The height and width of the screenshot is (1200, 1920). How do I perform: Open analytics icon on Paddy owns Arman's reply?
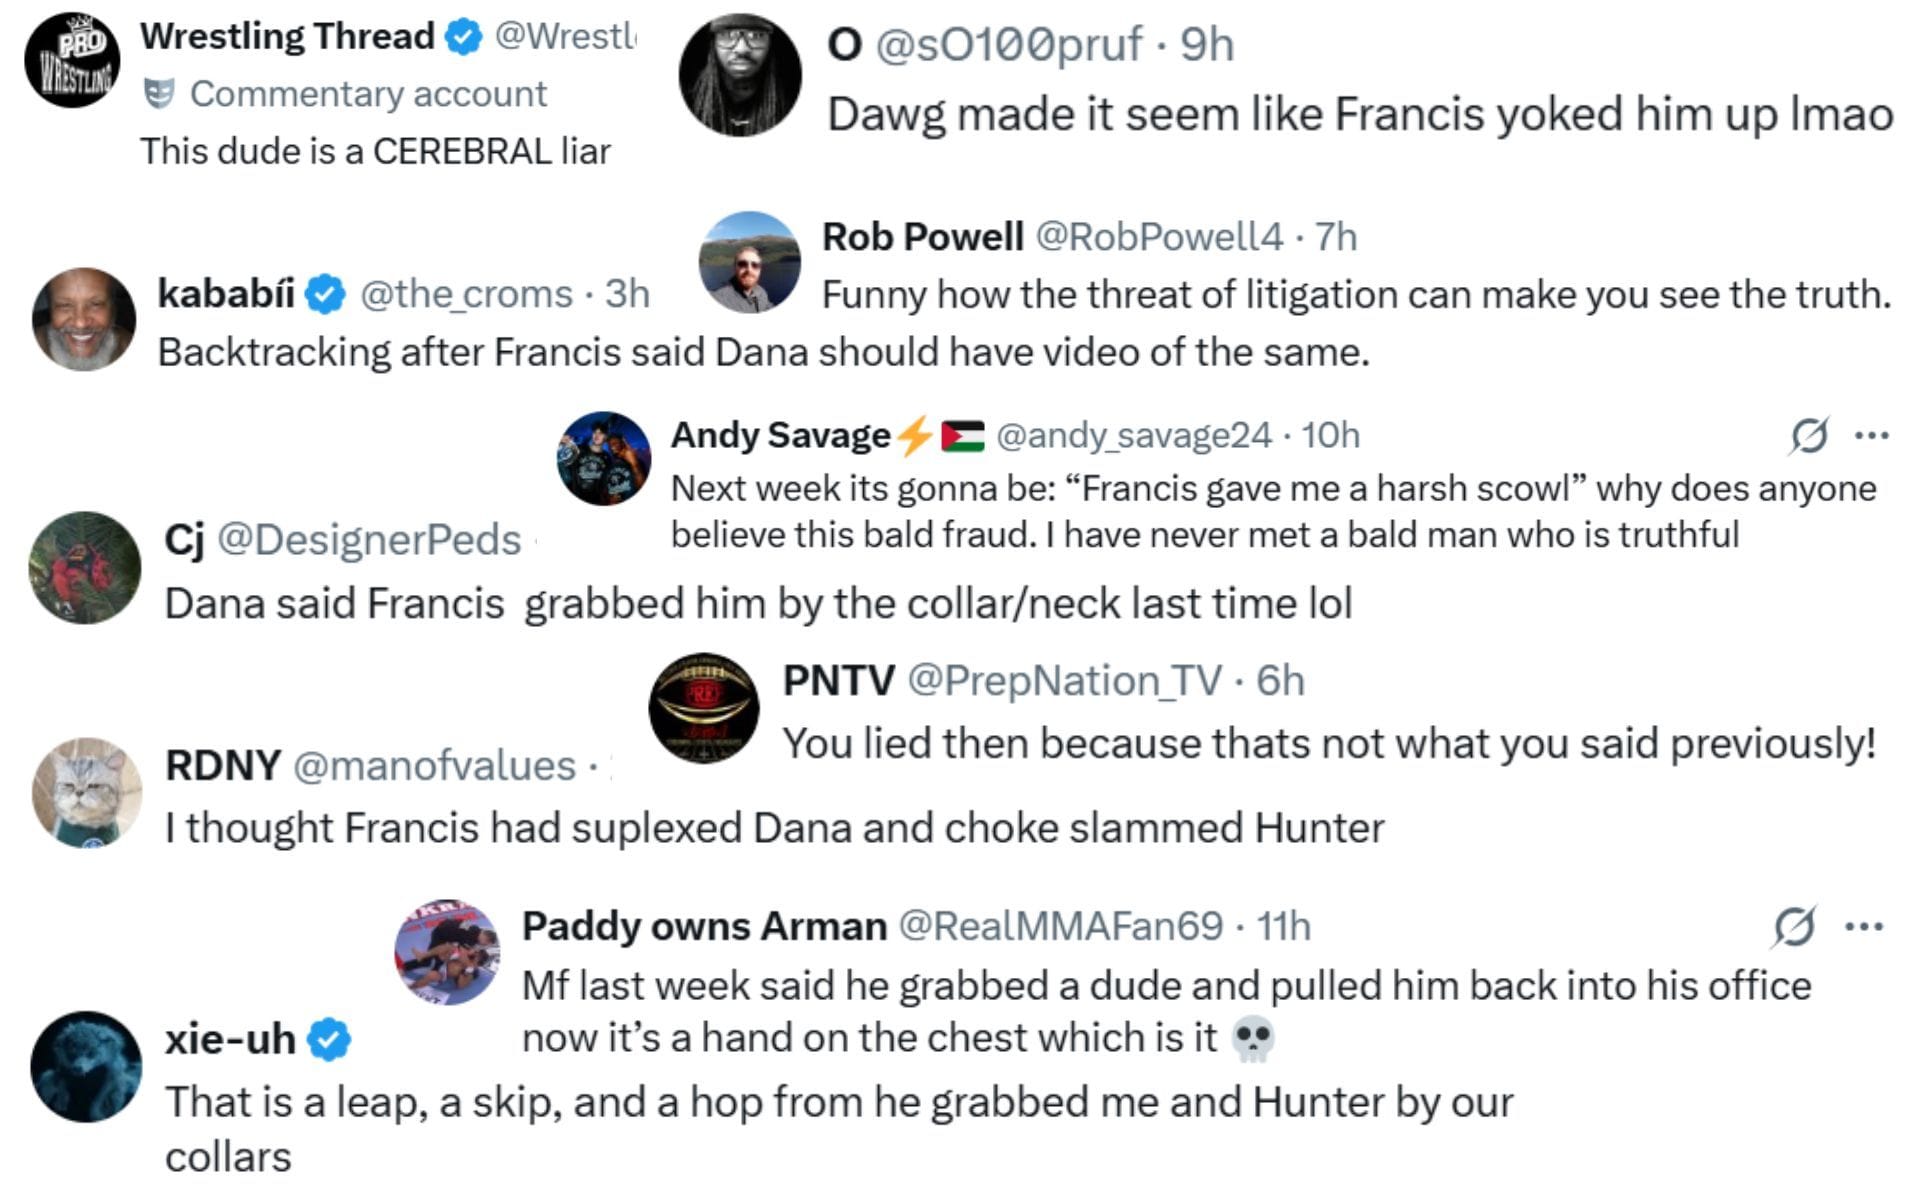click(x=1798, y=926)
